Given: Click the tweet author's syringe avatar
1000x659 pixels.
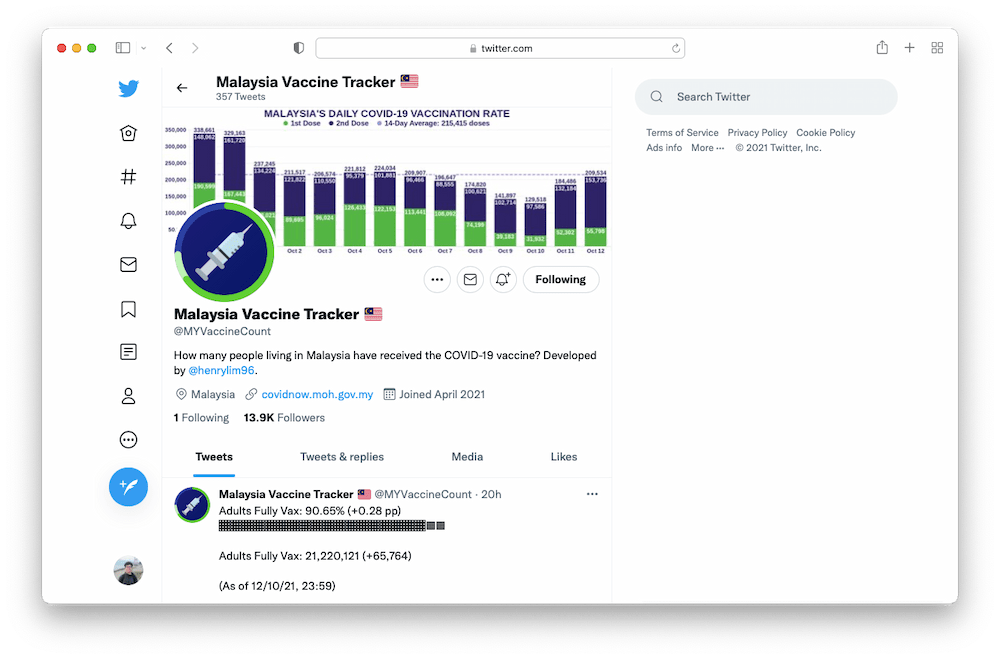Looking at the screenshot, I should [192, 505].
